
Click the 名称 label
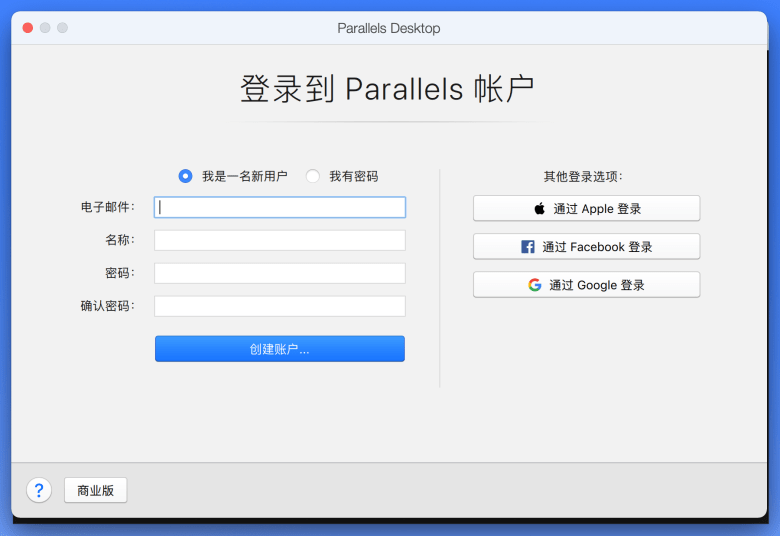click(120, 240)
